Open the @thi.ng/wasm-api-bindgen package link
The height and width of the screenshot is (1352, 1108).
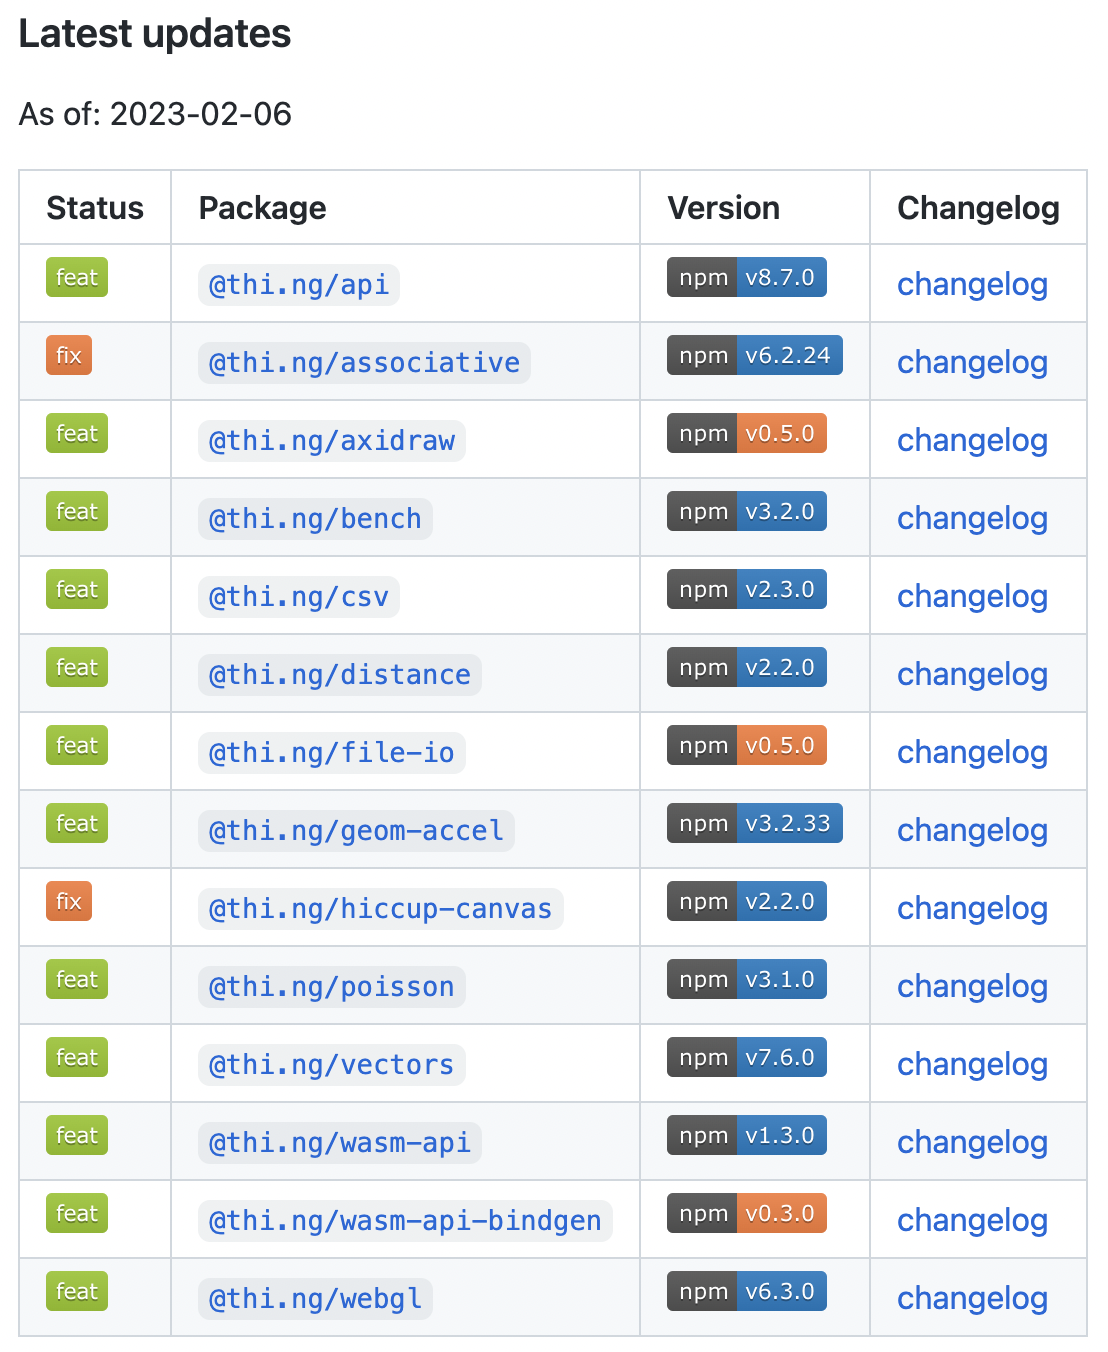[405, 1221]
